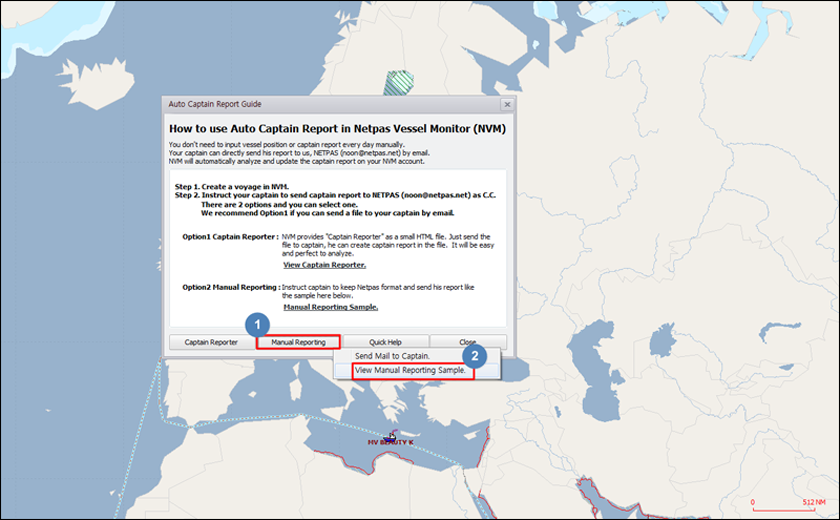Image resolution: width=840 pixels, height=520 pixels.
Task: Click the MV BEAUTY K vessel icon on the map
Action: pyautogui.click(x=391, y=436)
